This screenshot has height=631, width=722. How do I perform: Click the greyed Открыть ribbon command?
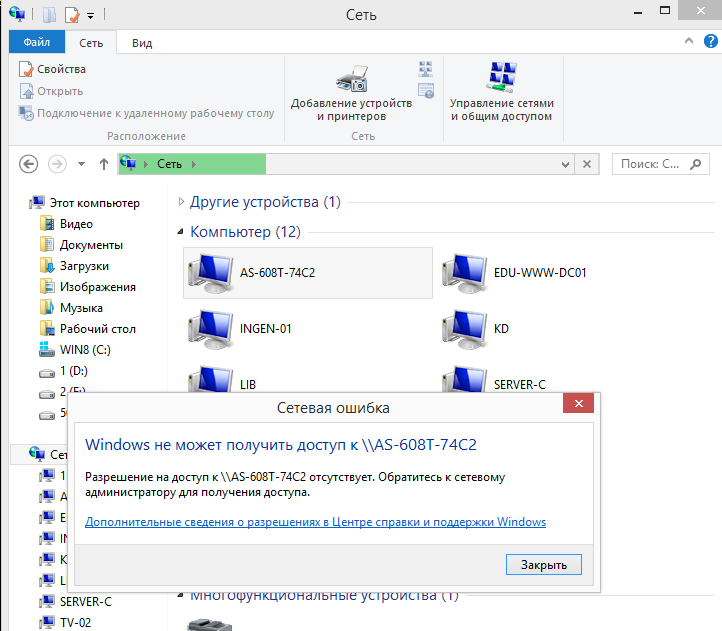coord(51,91)
